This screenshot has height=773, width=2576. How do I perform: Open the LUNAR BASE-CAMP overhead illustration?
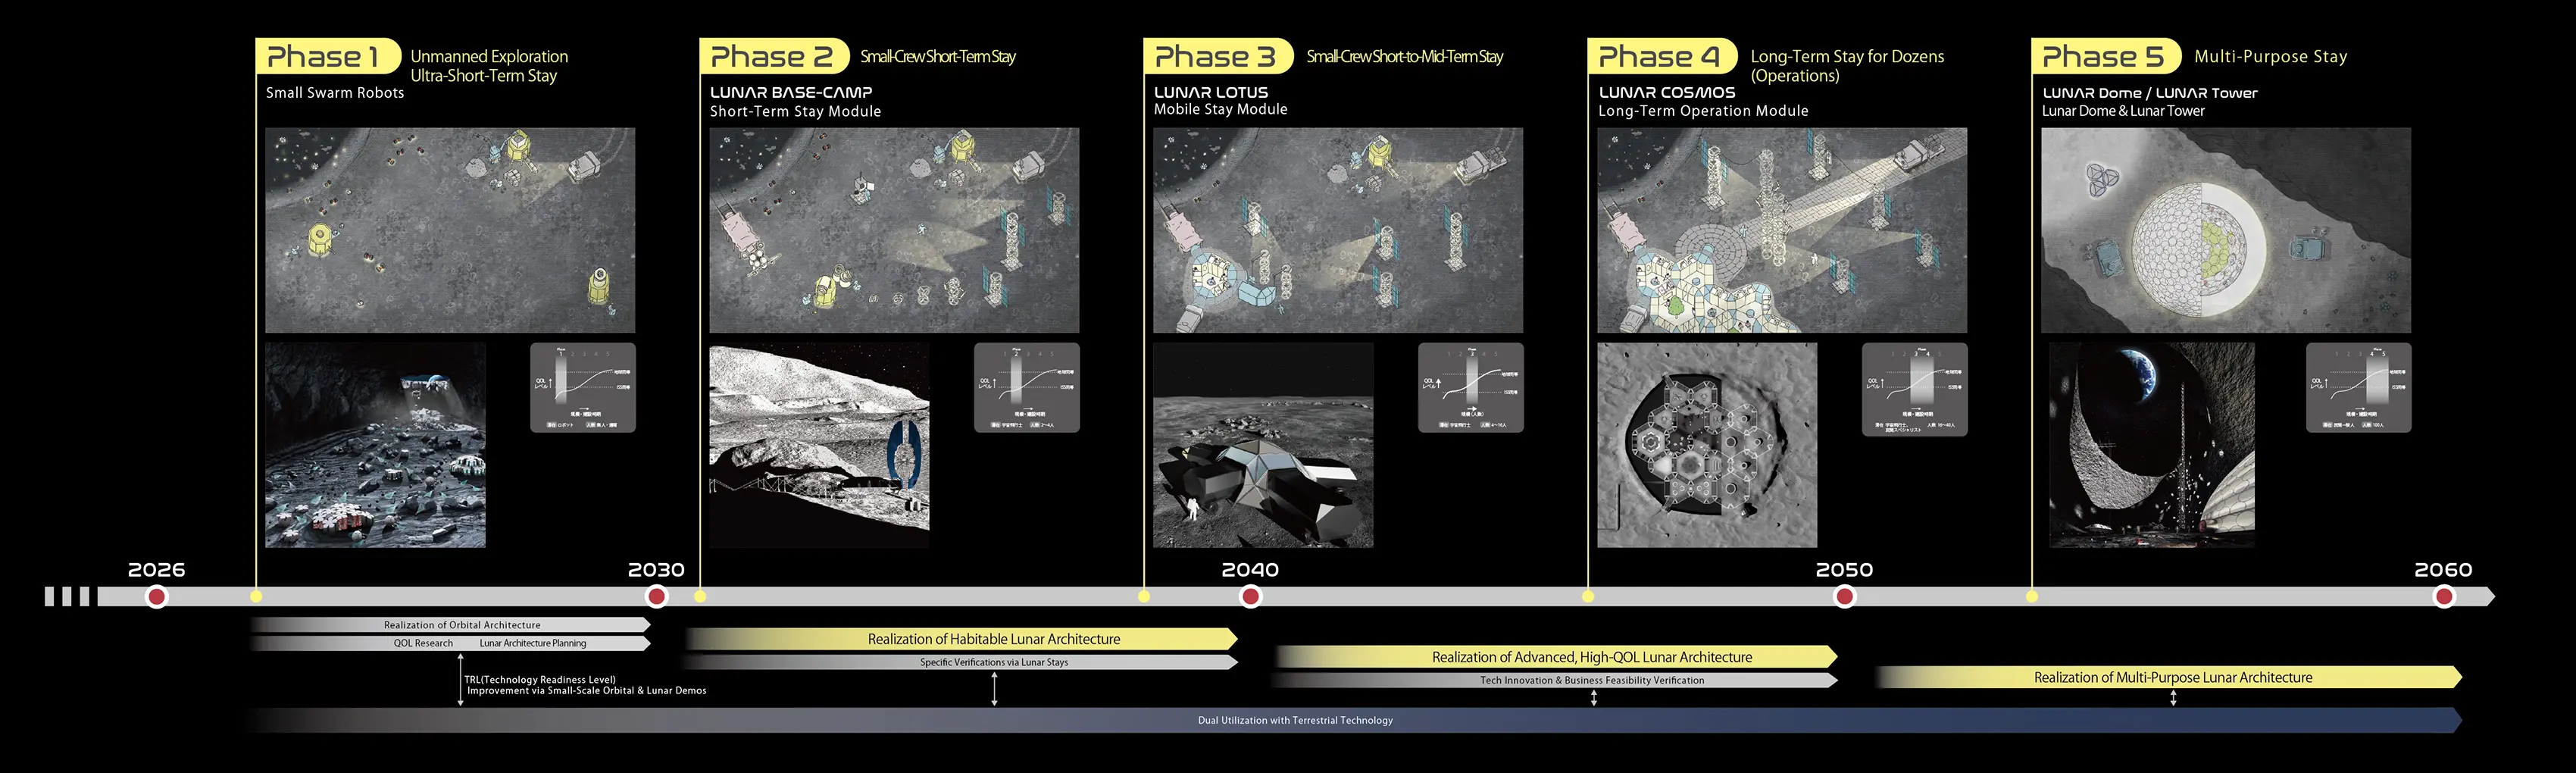894,230
